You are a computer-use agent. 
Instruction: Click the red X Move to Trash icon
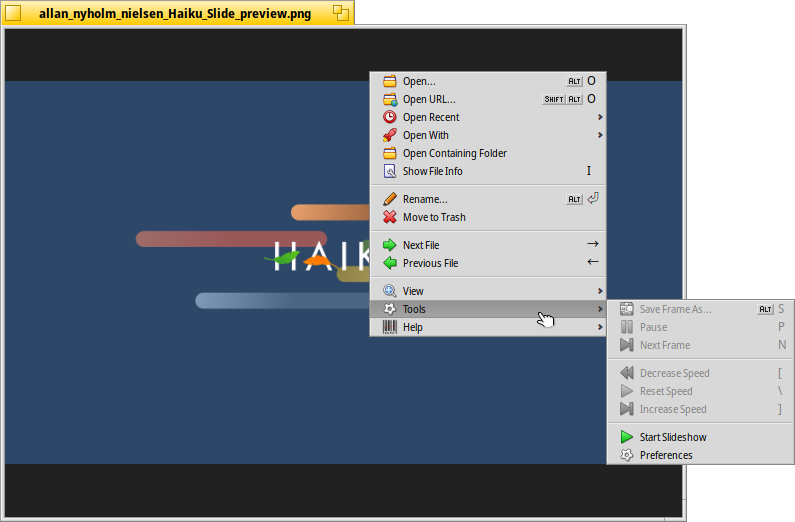[389, 217]
